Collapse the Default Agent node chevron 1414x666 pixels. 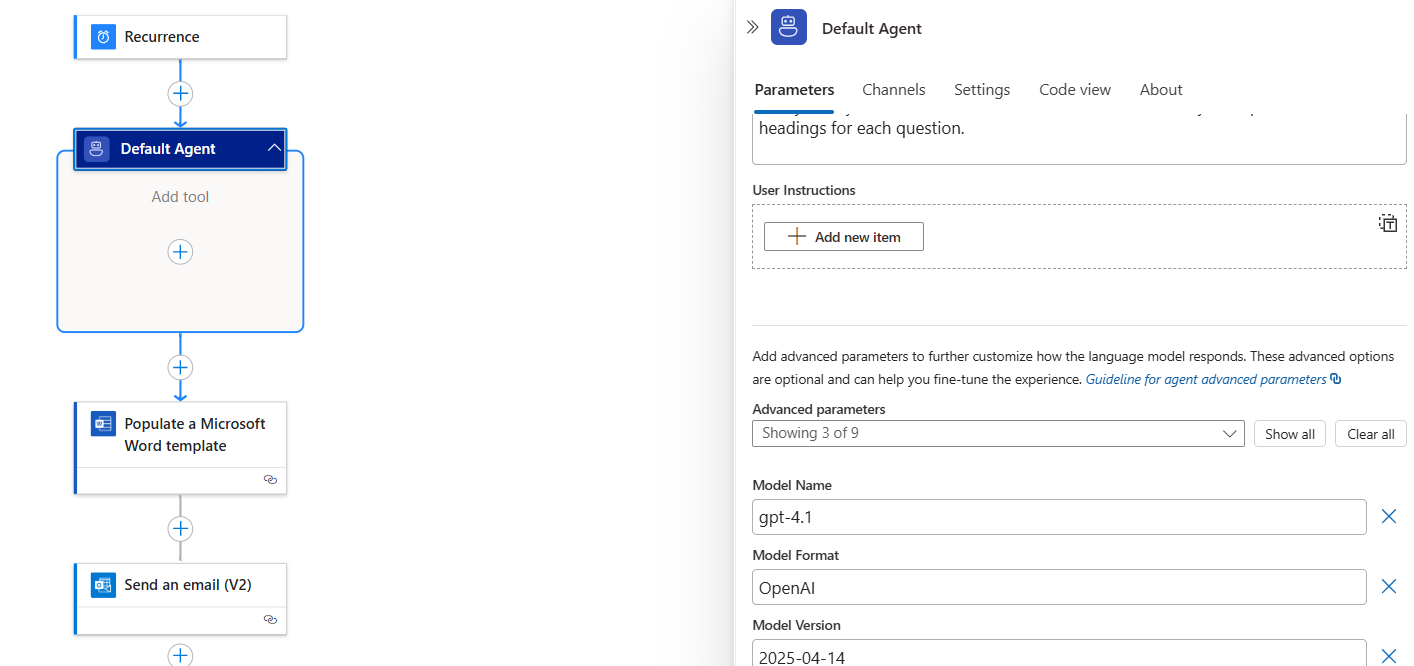point(274,149)
